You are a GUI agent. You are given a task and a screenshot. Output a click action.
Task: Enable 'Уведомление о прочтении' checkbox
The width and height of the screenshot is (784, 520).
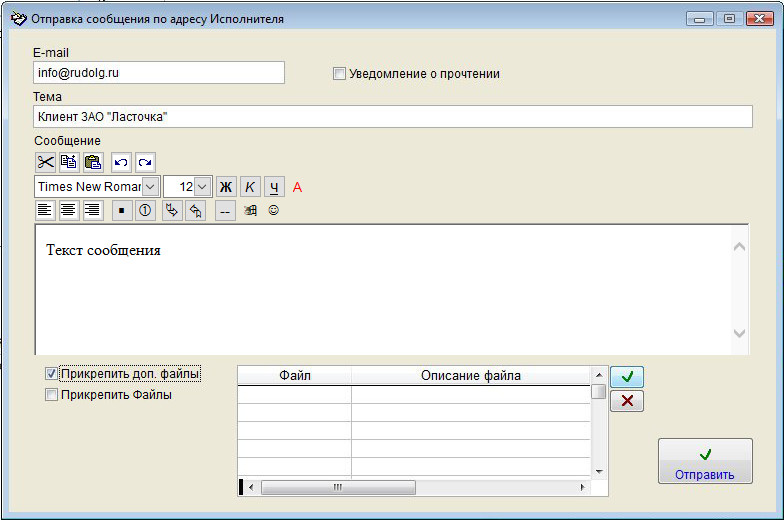click(339, 73)
